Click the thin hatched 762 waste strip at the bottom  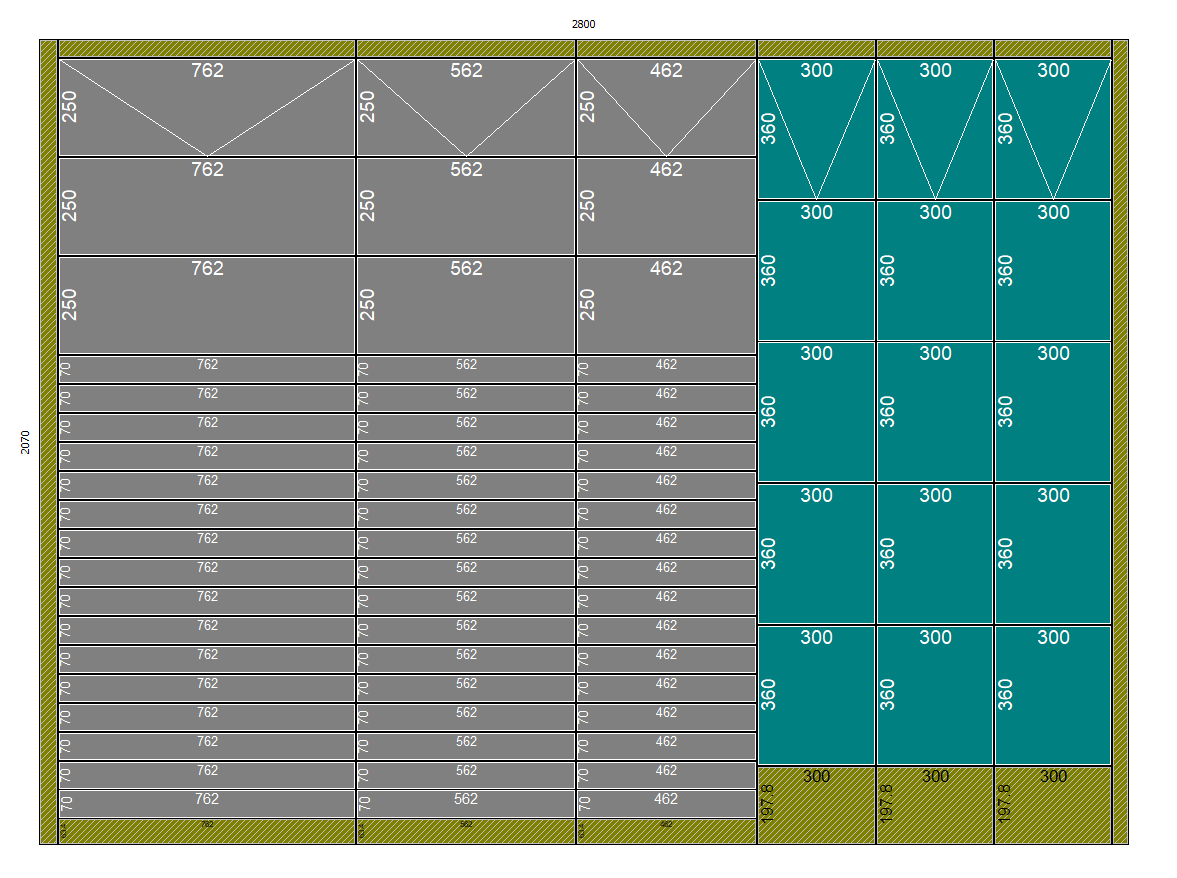tap(207, 831)
